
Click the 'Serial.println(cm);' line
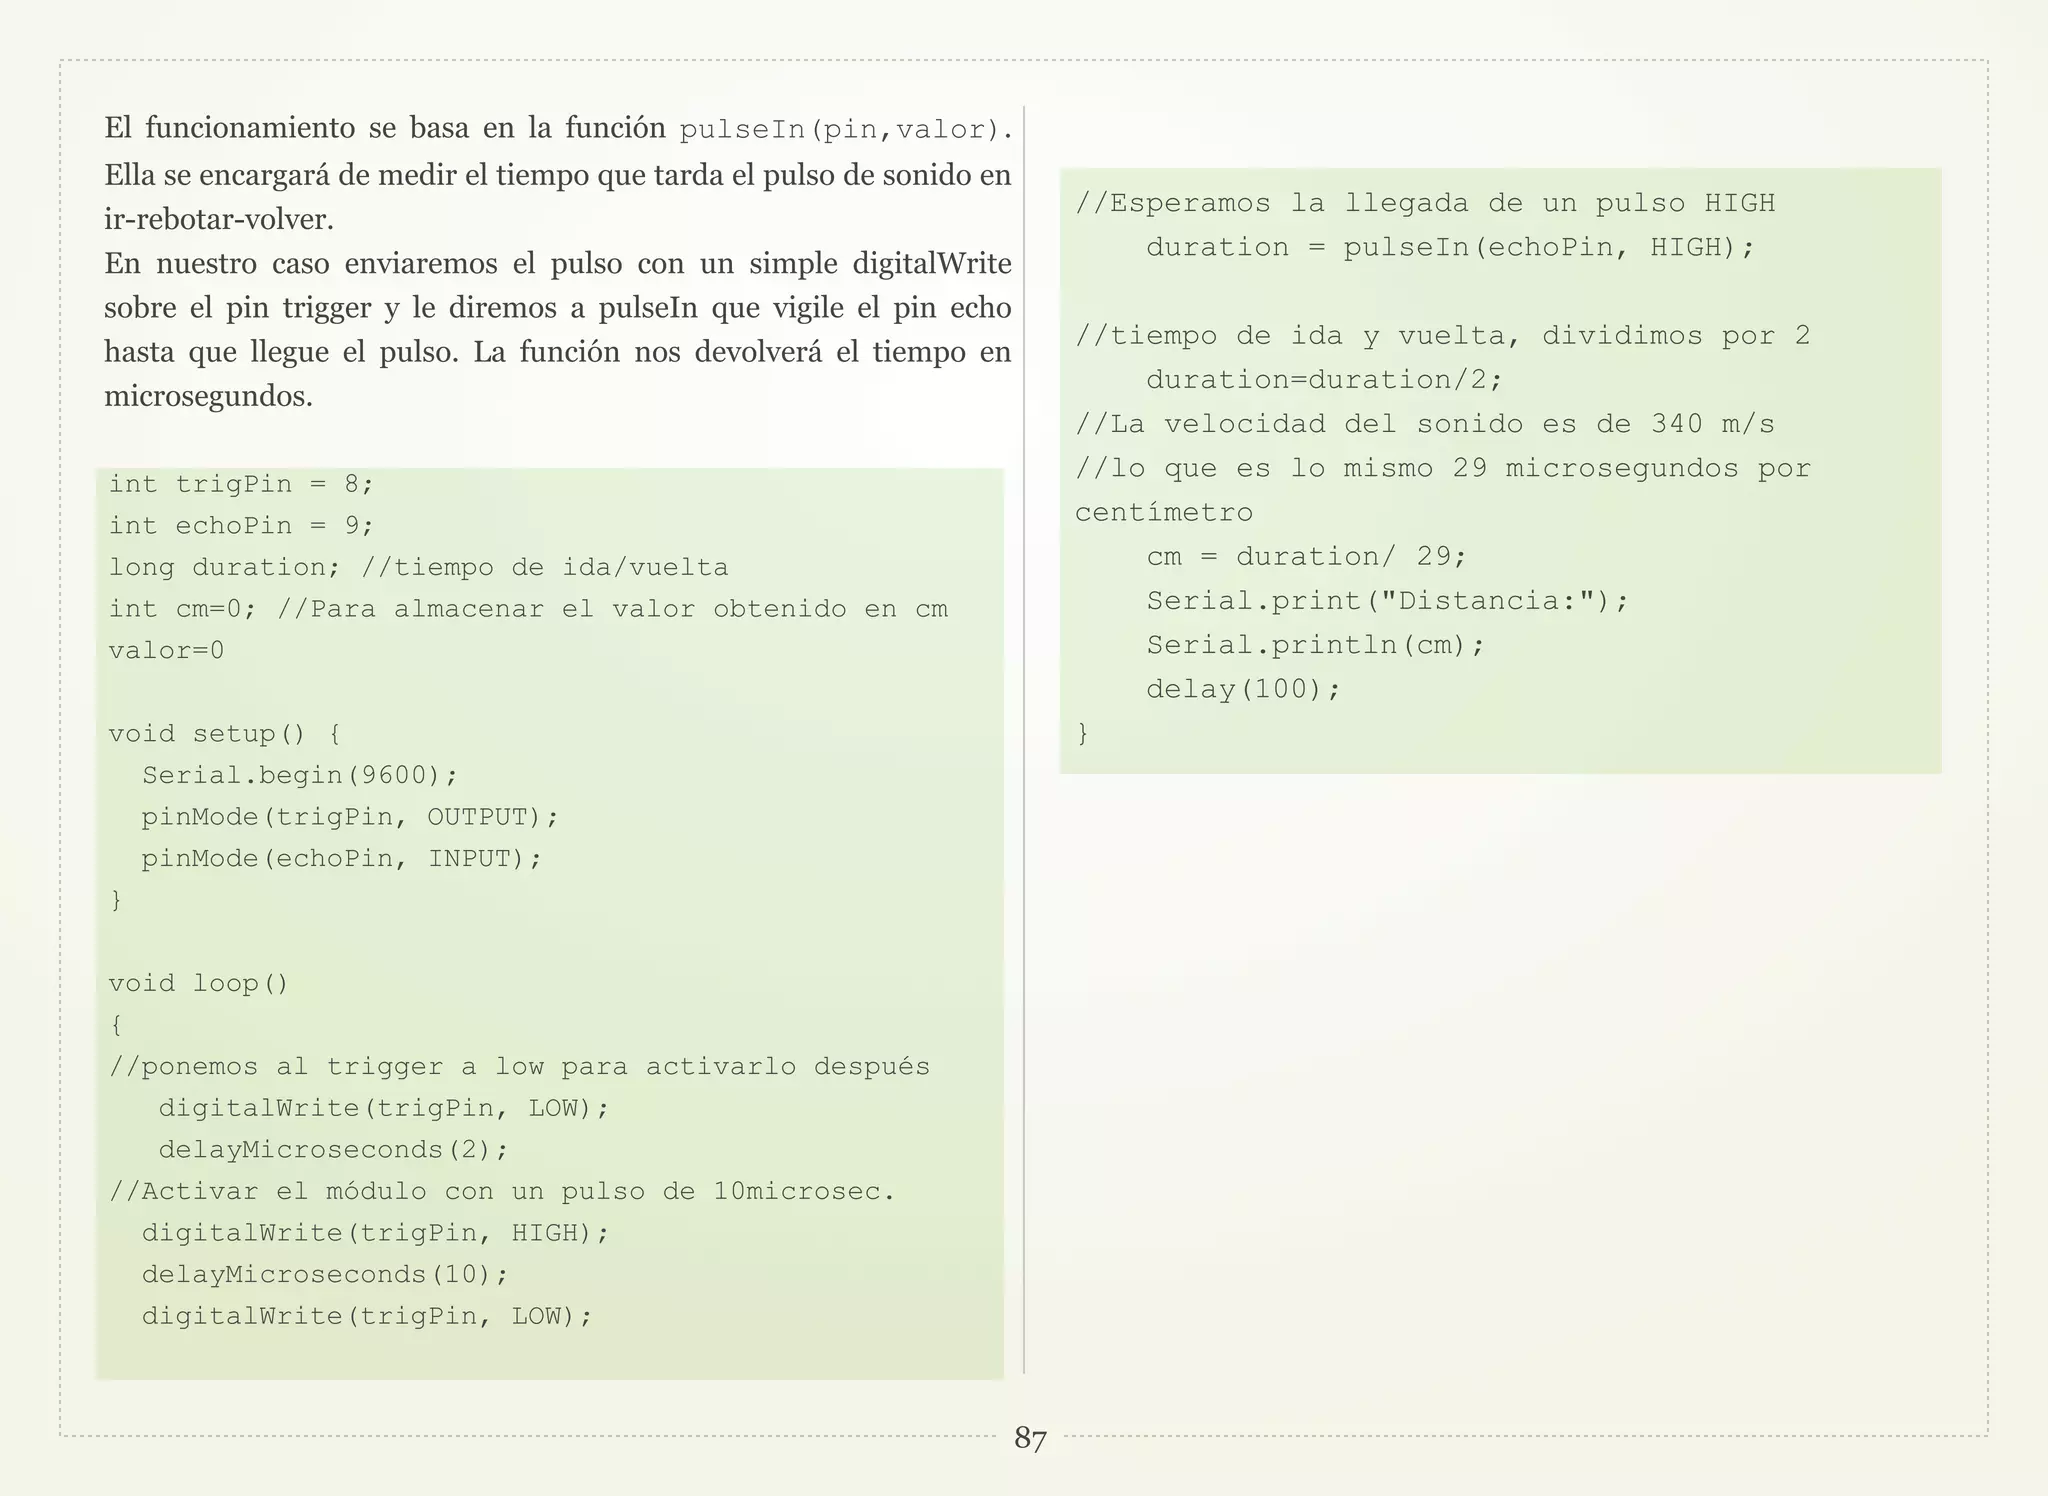click(1316, 645)
